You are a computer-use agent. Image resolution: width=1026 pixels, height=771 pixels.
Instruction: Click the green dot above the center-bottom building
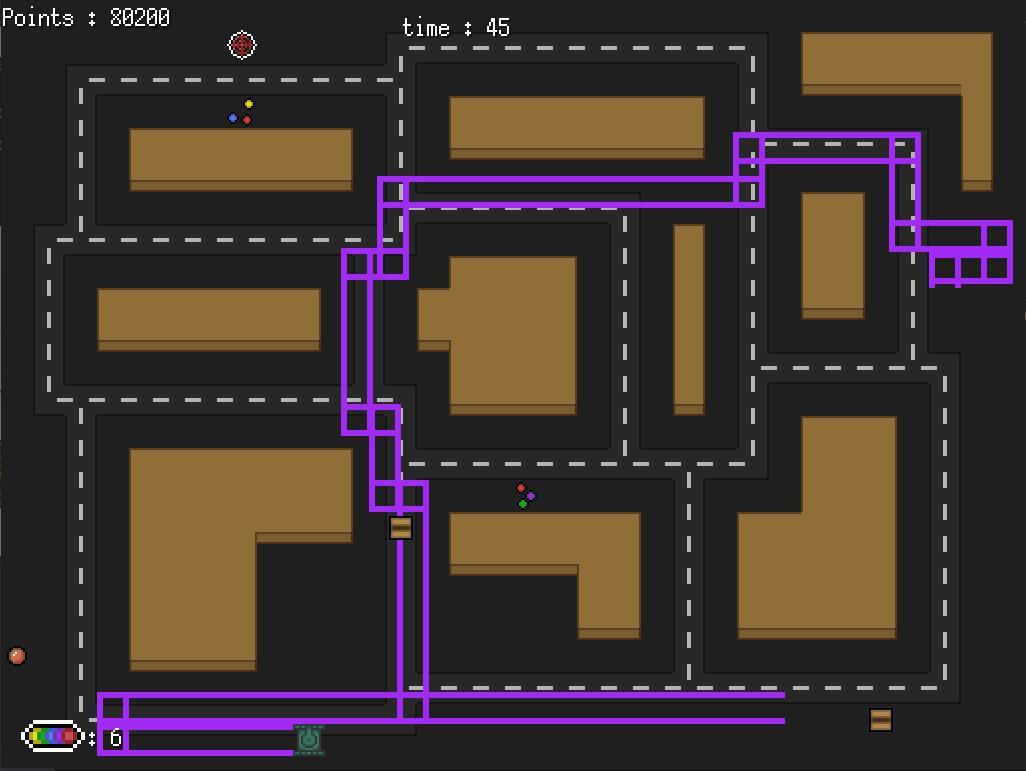523,504
